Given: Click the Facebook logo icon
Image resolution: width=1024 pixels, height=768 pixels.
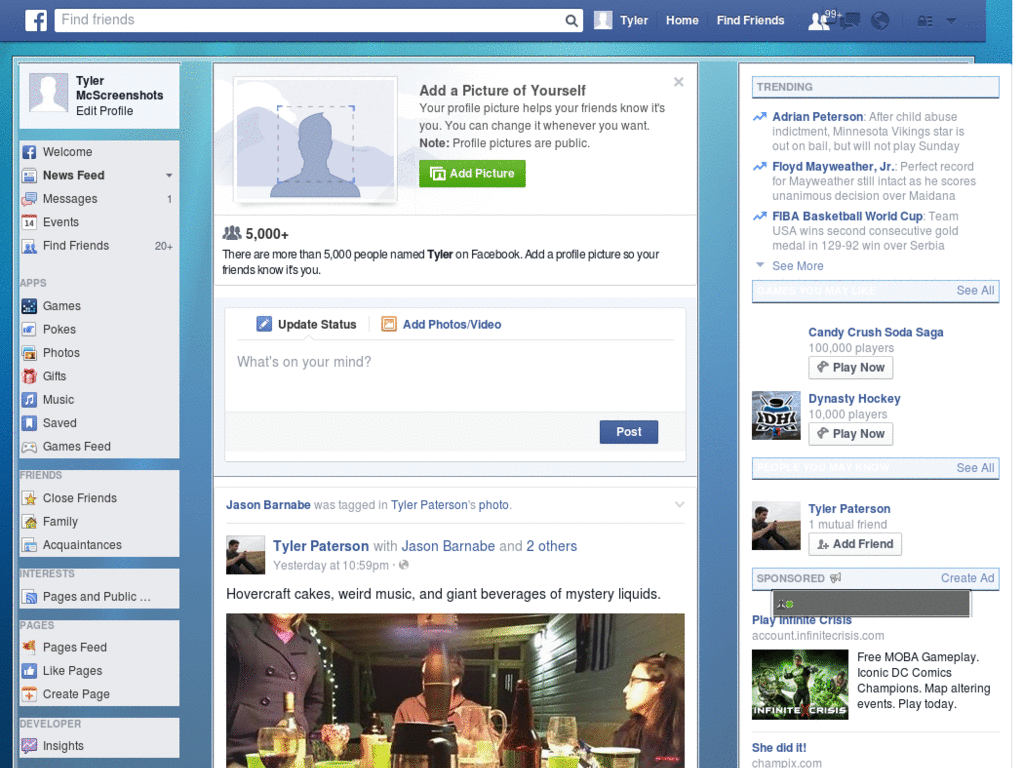Looking at the screenshot, I should click(36, 20).
